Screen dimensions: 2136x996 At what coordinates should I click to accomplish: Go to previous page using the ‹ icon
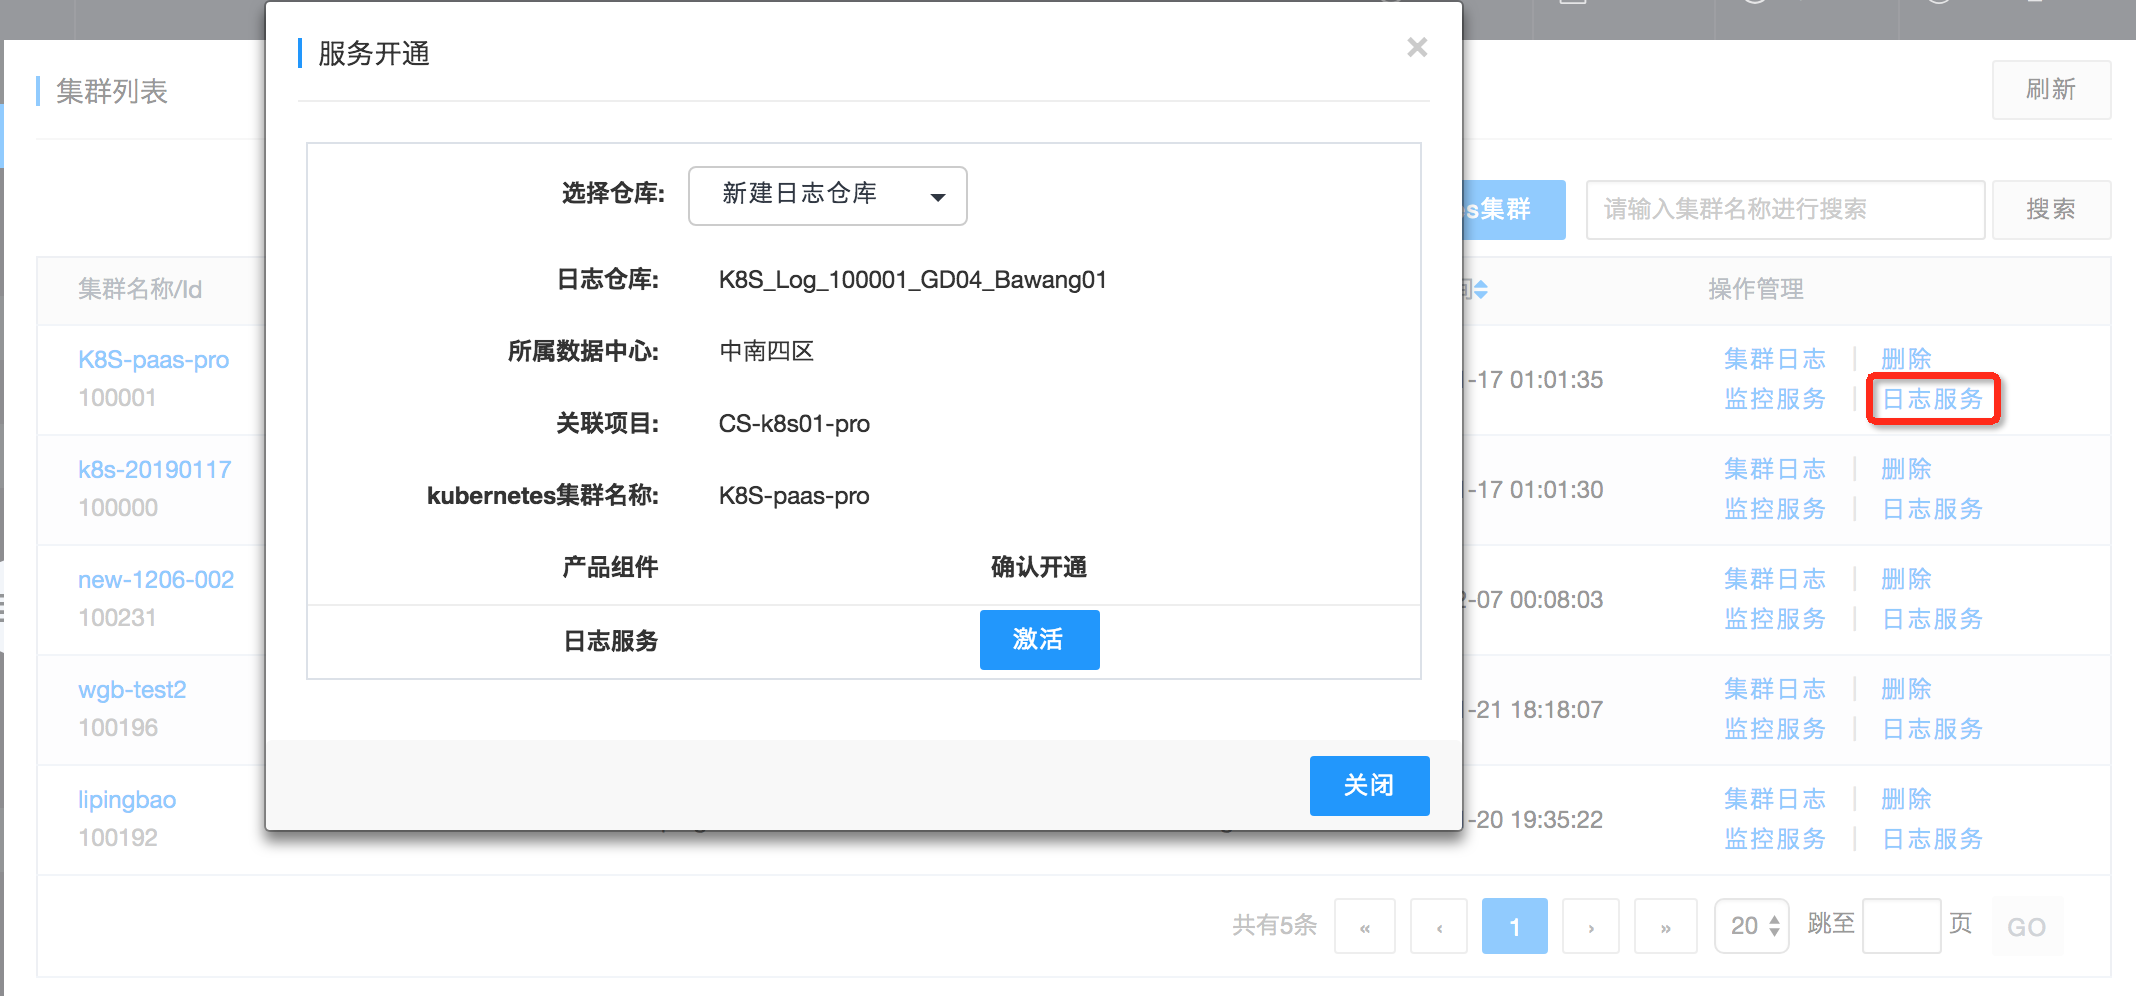pyautogui.click(x=1439, y=926)
